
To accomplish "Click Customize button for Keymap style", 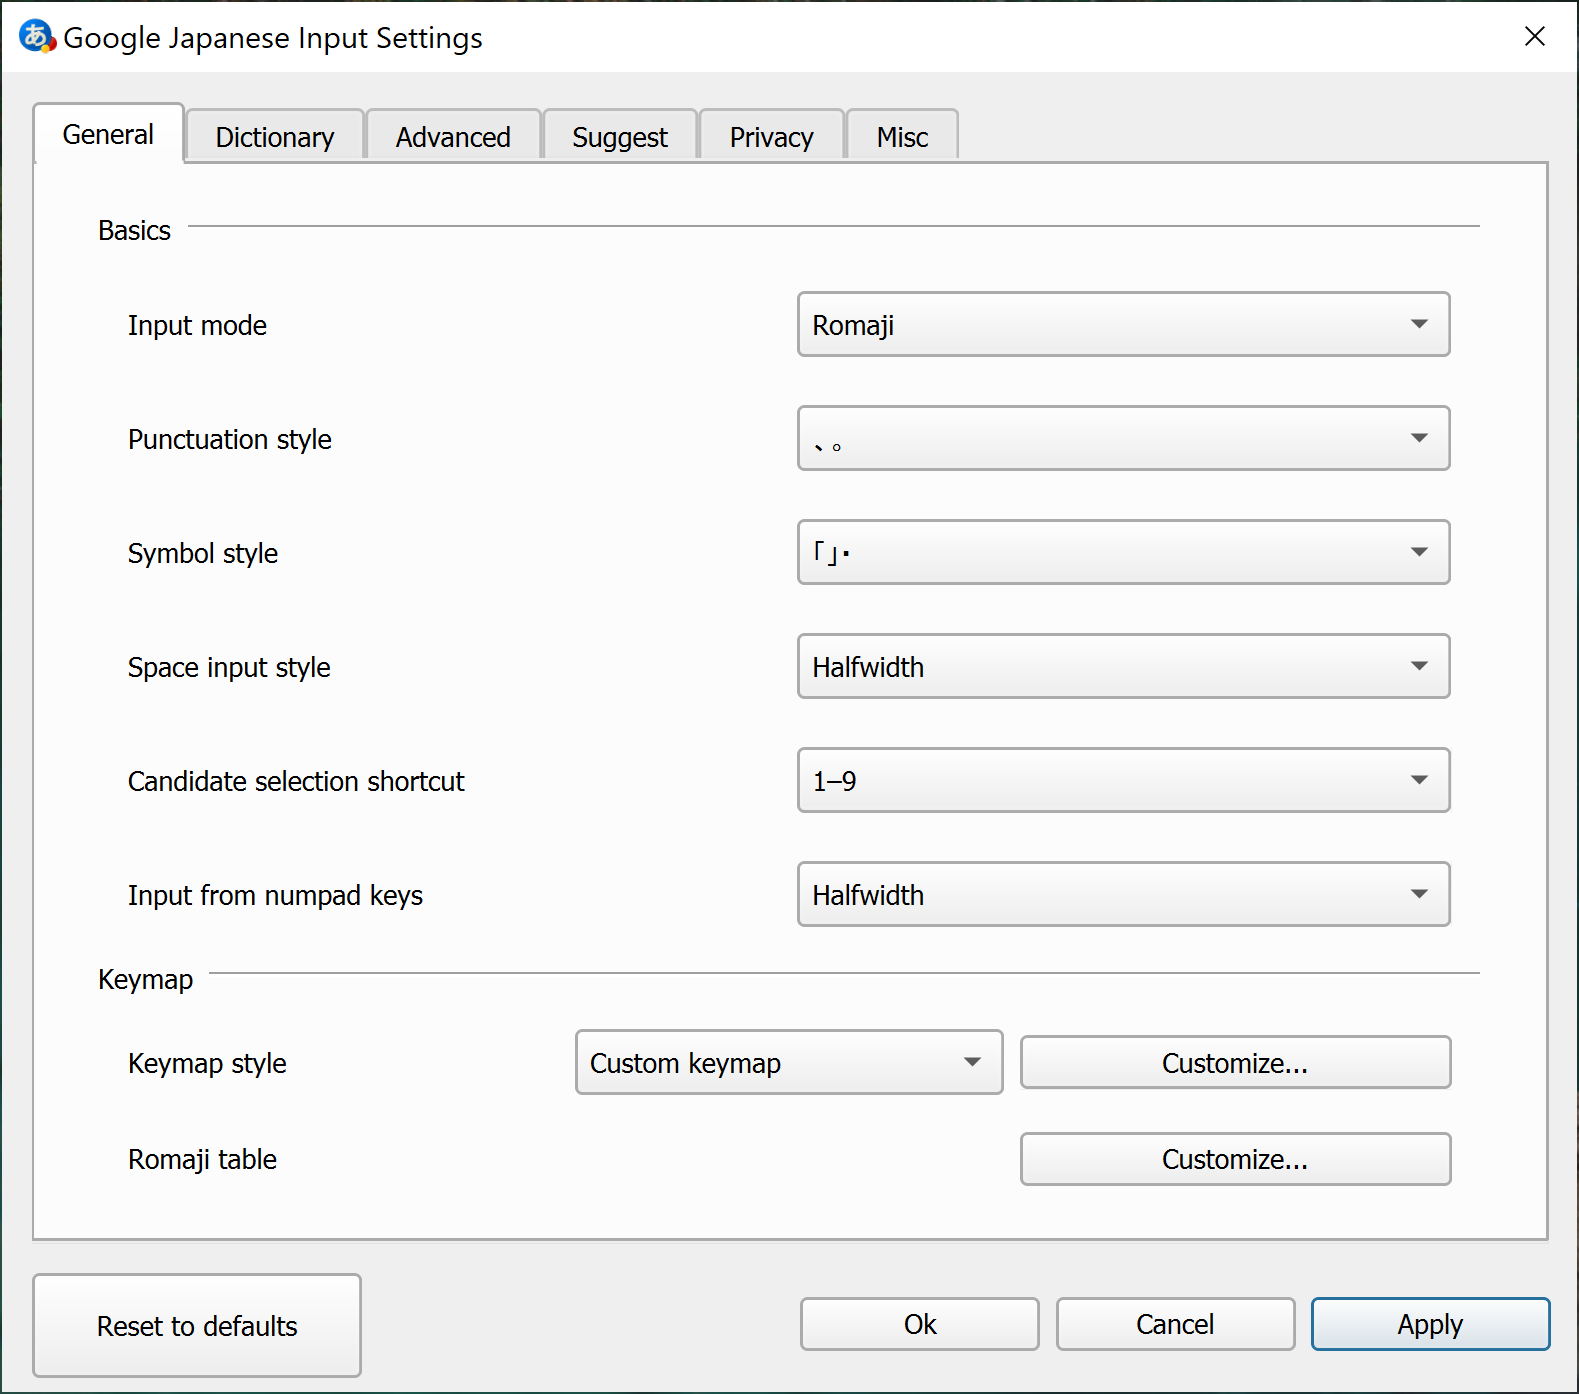I will coord(1235,1062).
